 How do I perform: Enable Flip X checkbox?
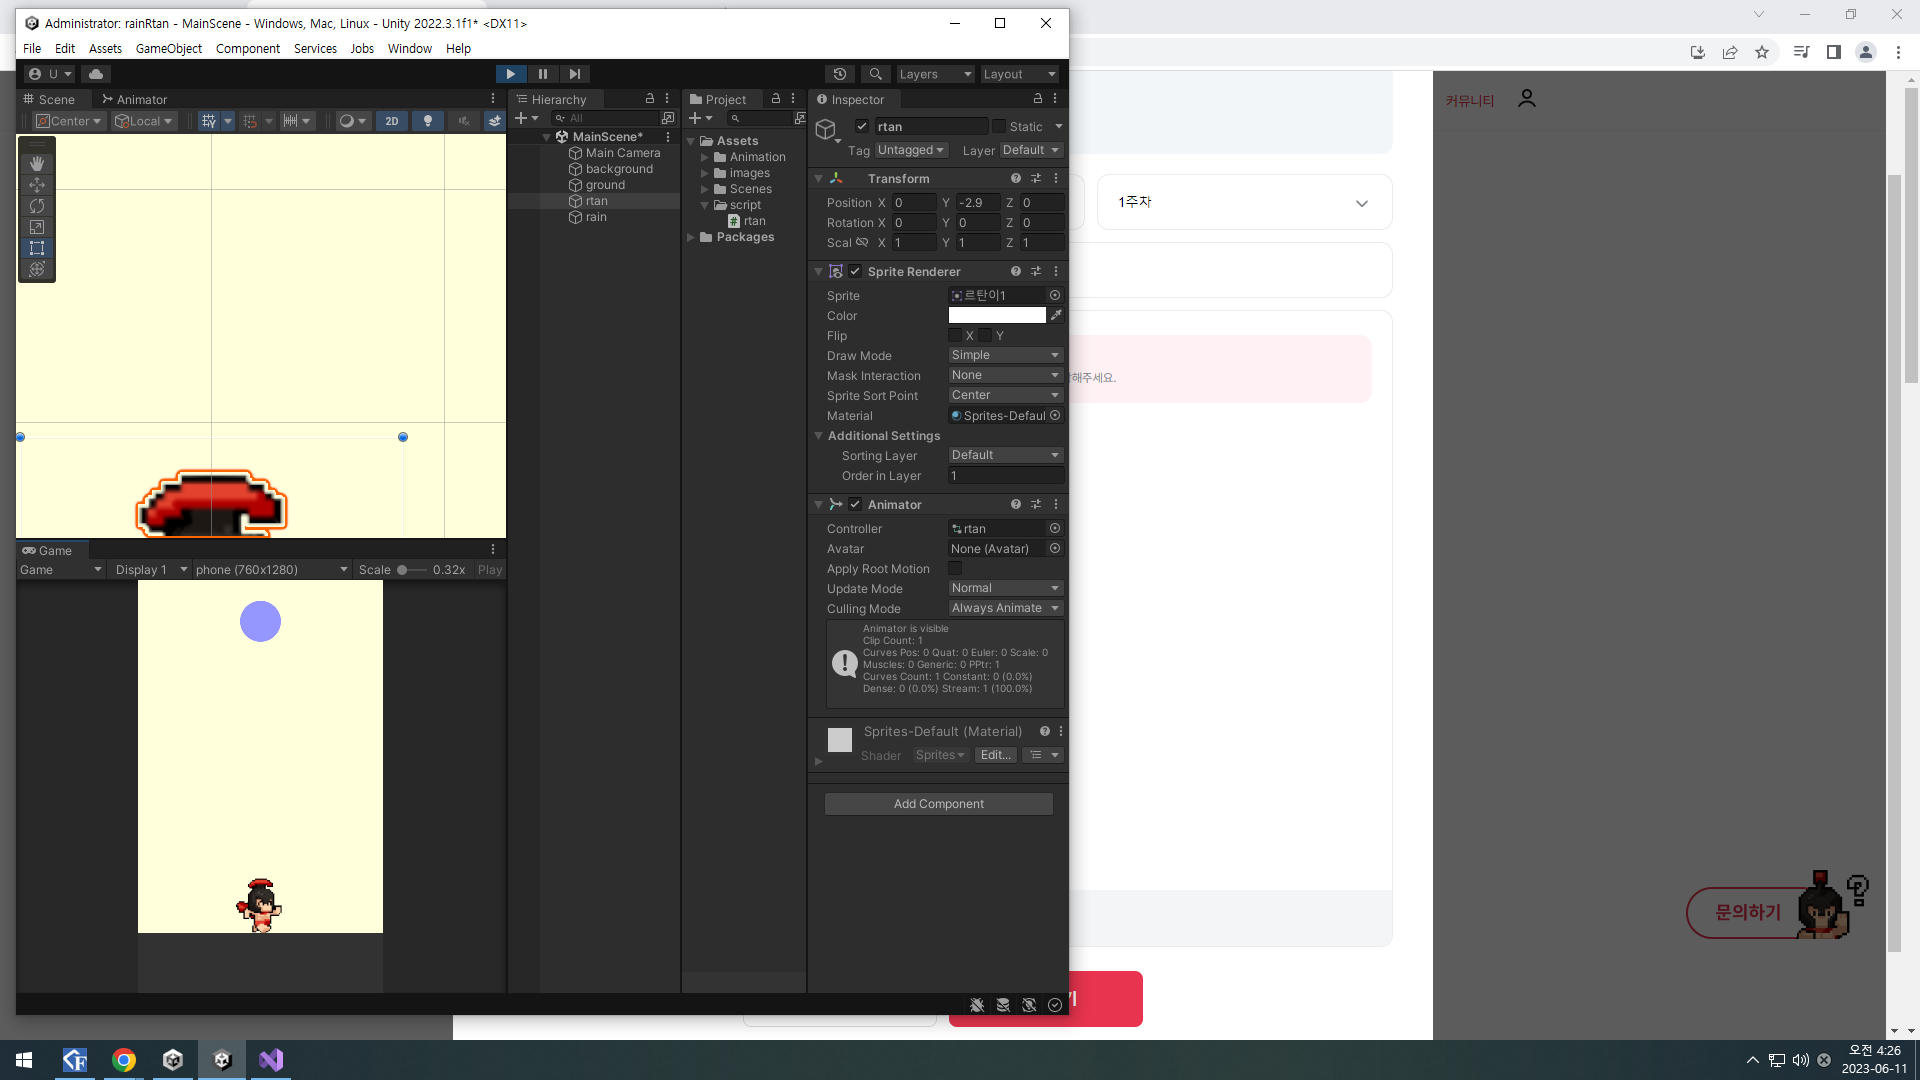pos(955,335)
